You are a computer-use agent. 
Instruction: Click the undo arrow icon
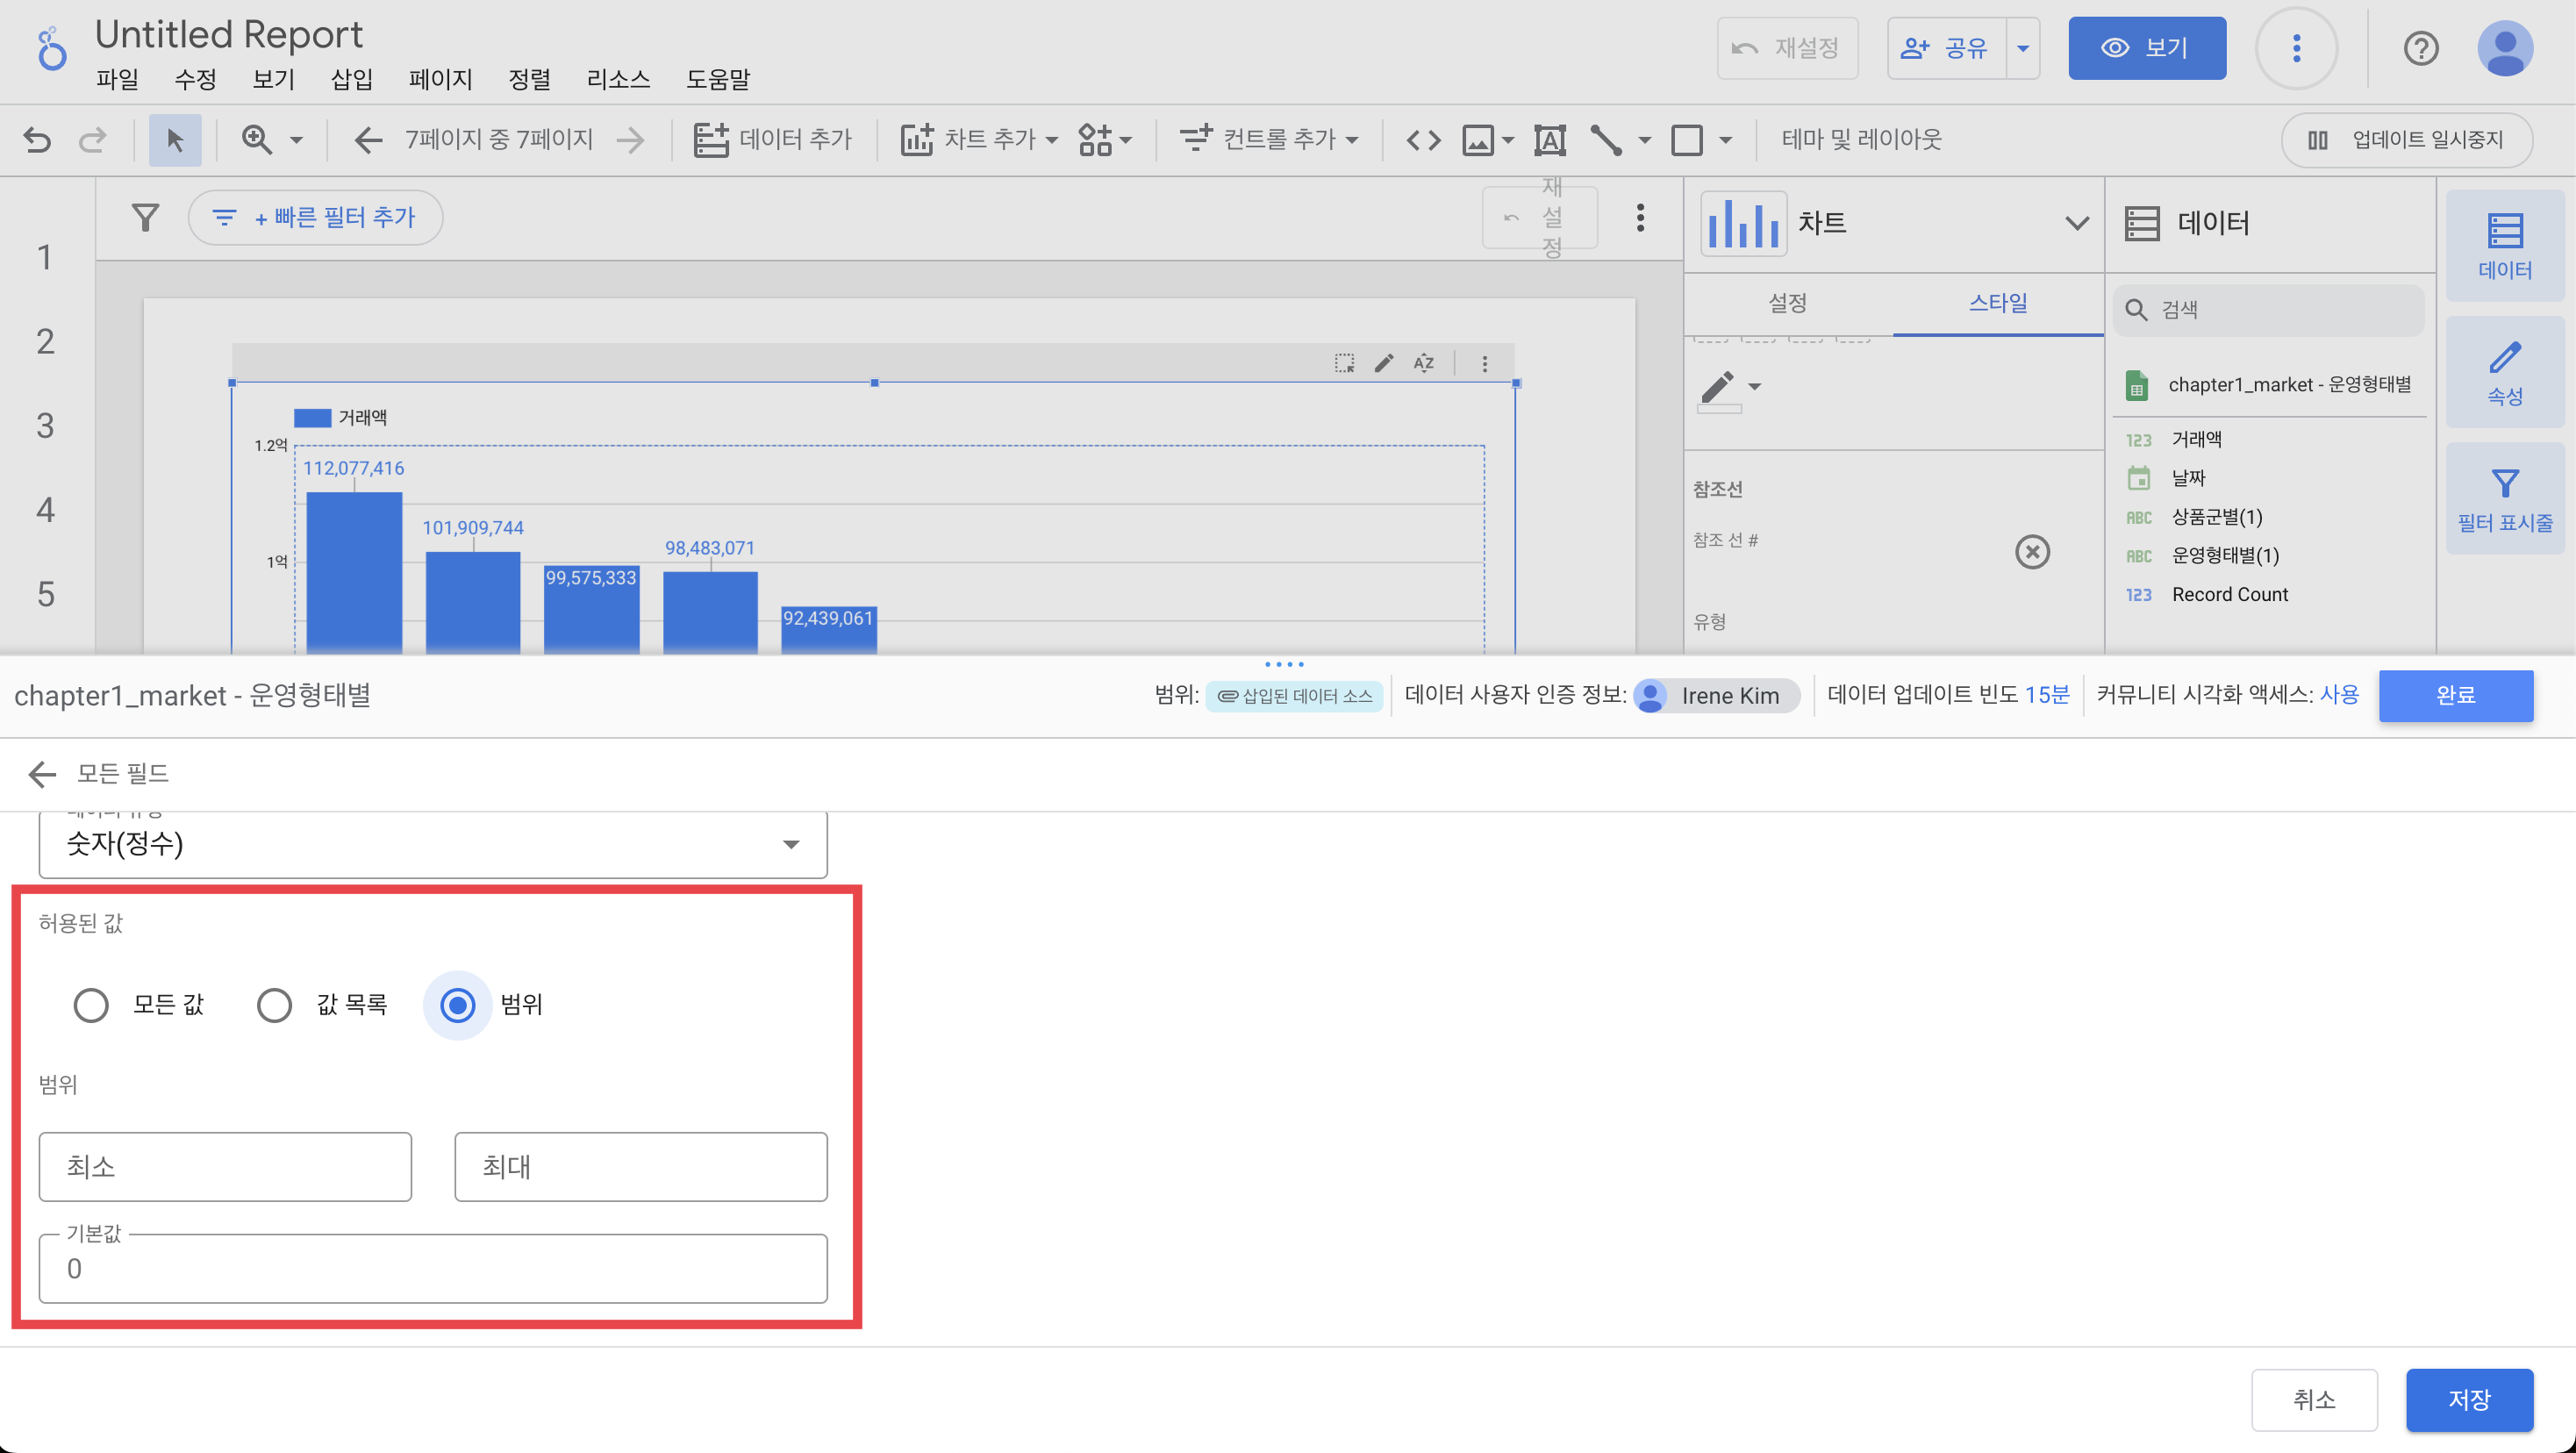click(x=37, y=140)
